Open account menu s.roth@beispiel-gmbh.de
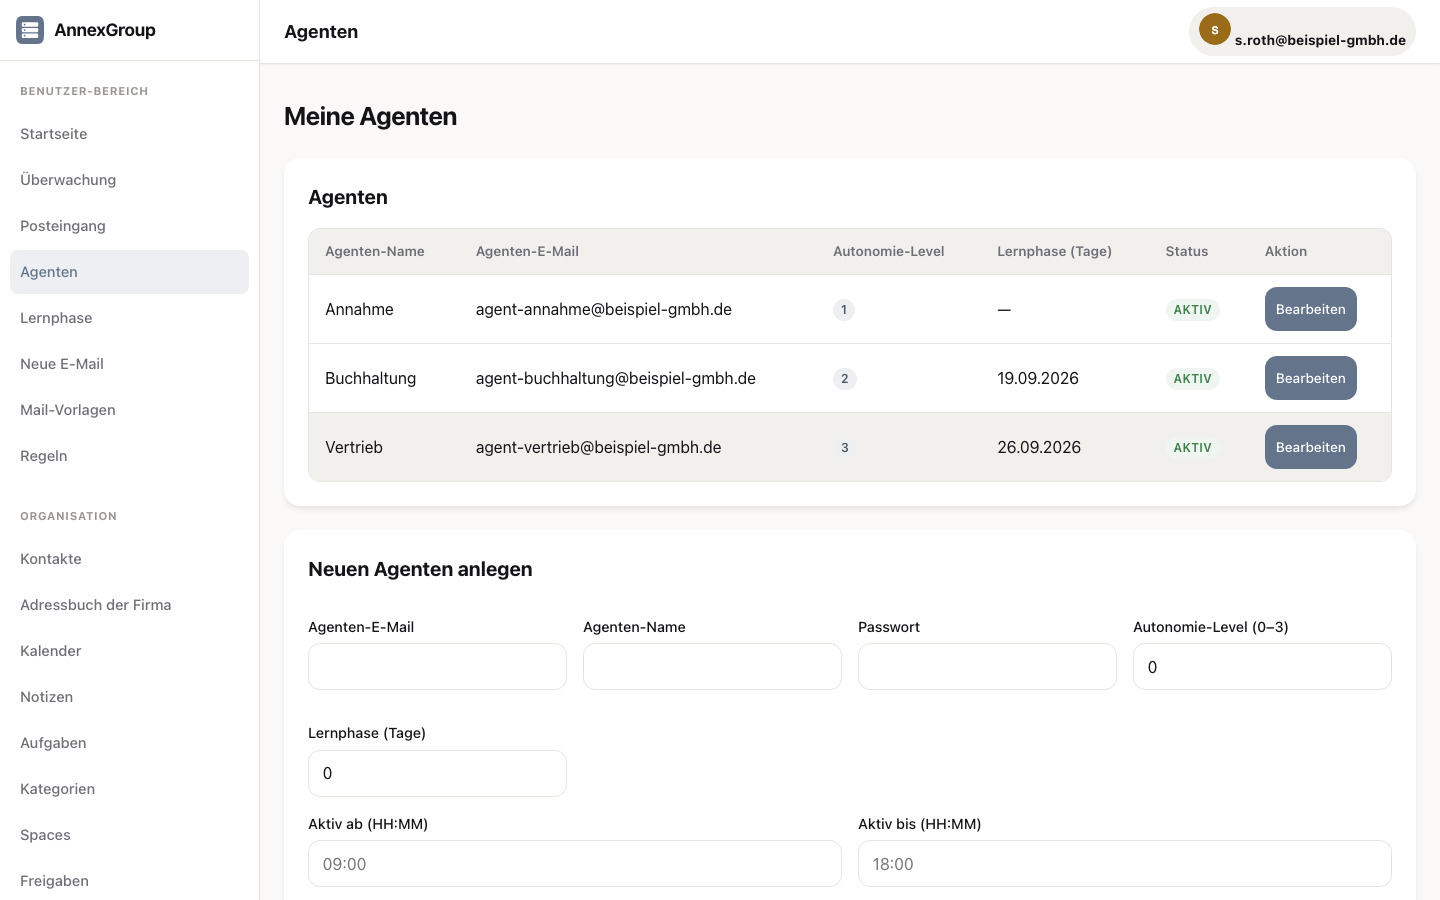This screenshot has width=1440, height=900. 1302,31
